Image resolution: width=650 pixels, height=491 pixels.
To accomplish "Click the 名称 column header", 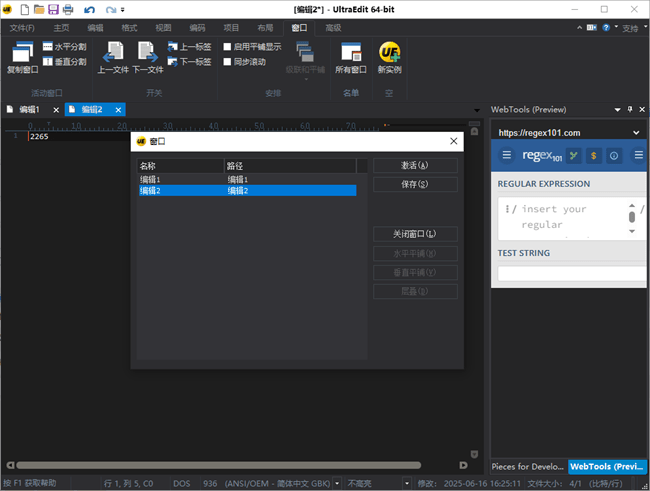I will pos(180,166).
